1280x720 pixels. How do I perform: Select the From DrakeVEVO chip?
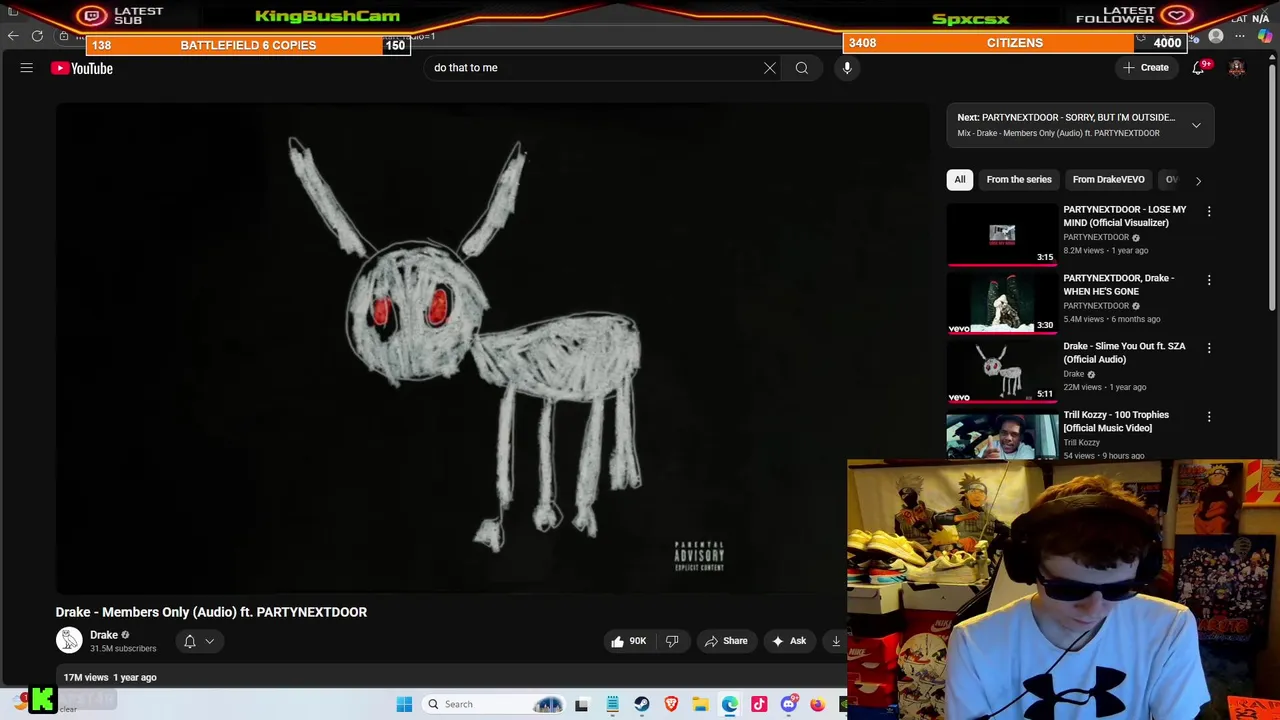click(1108, 180)
